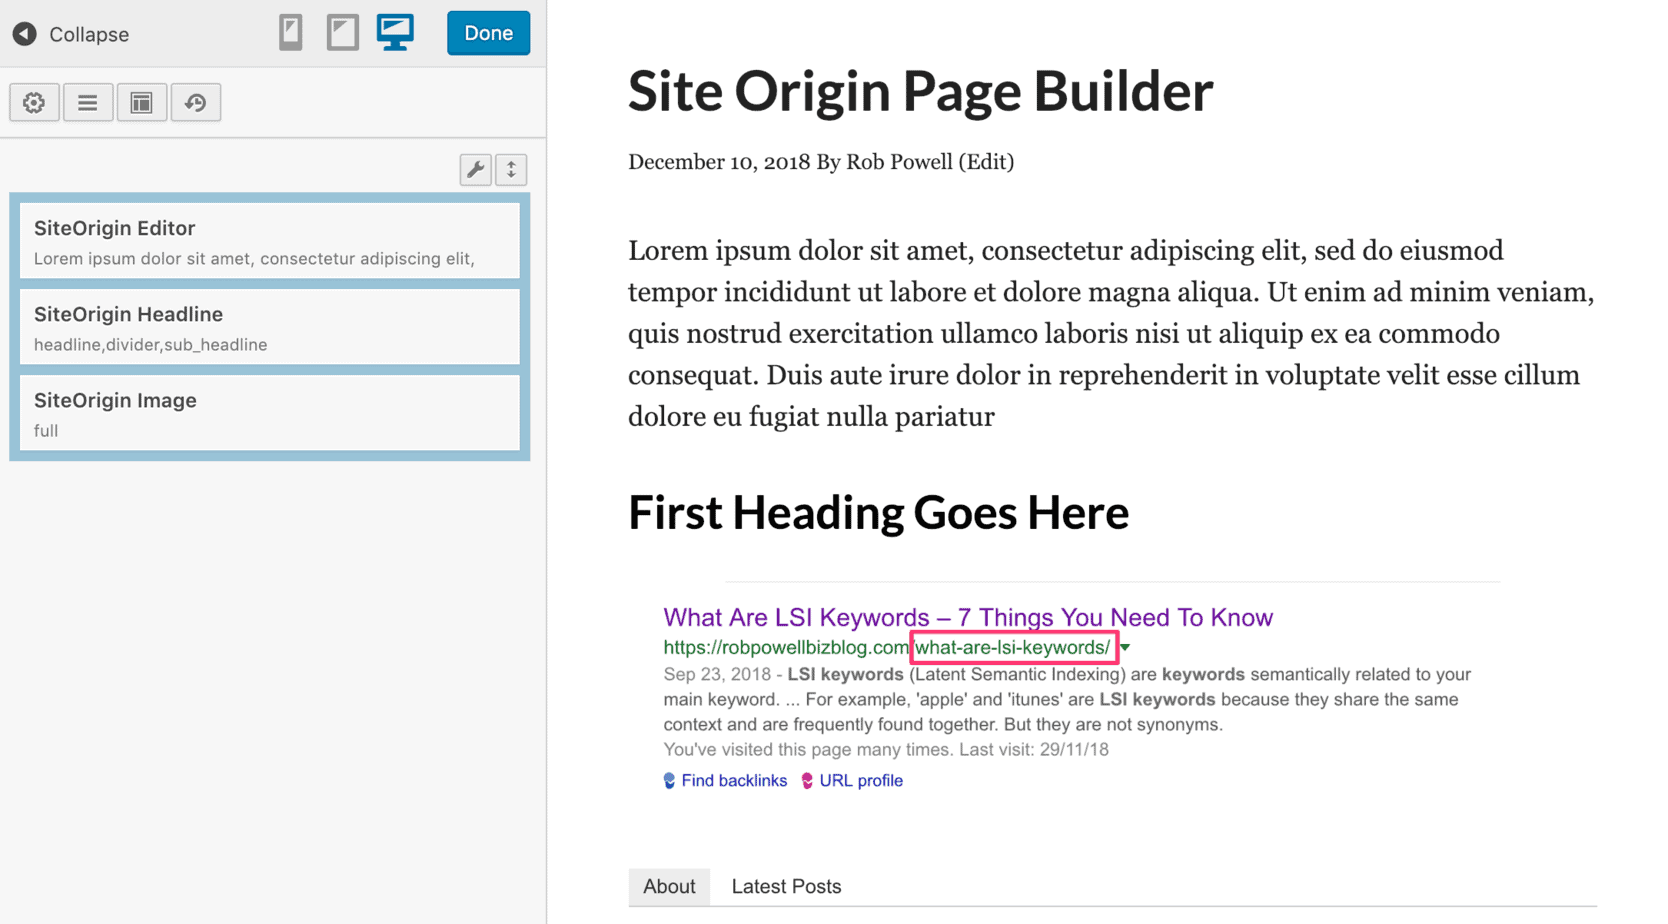Open the prebuilt layouts icon
Viewport: 1668px width, 924px height.
[x=142, y=102]
